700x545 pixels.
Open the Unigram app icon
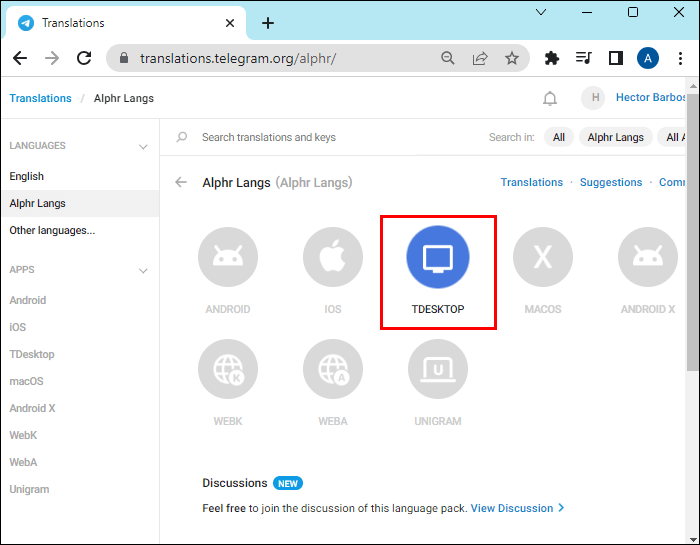438,369
